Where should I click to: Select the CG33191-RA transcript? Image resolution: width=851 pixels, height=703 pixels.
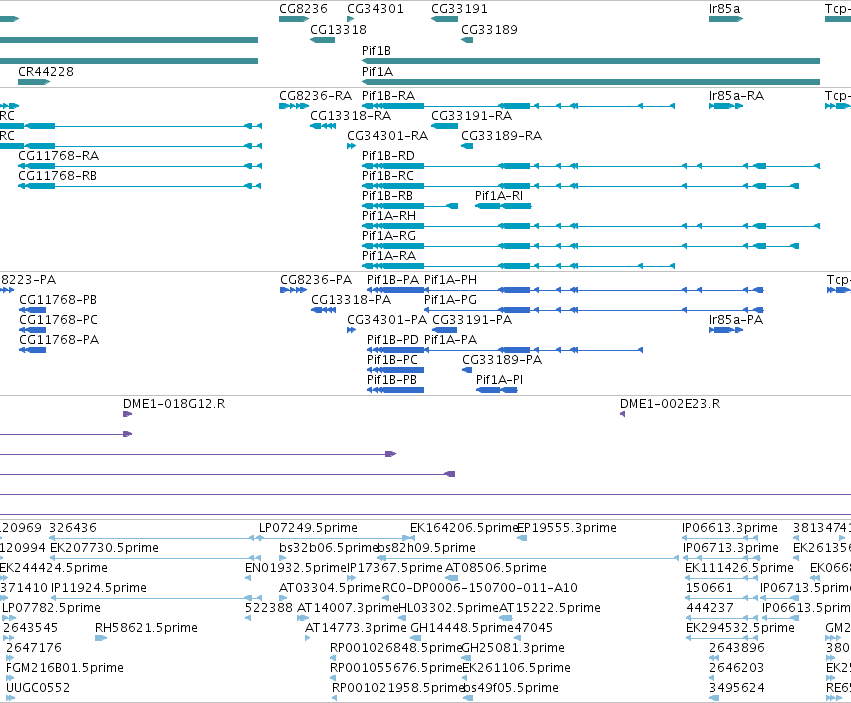point(444,126)
